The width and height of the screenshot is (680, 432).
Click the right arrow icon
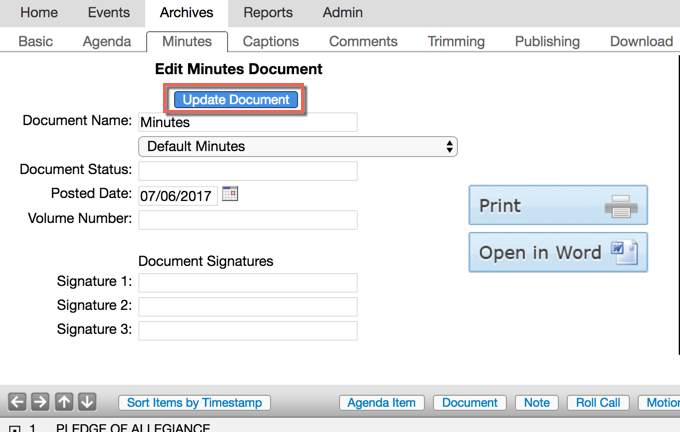(x=40, y=402)
